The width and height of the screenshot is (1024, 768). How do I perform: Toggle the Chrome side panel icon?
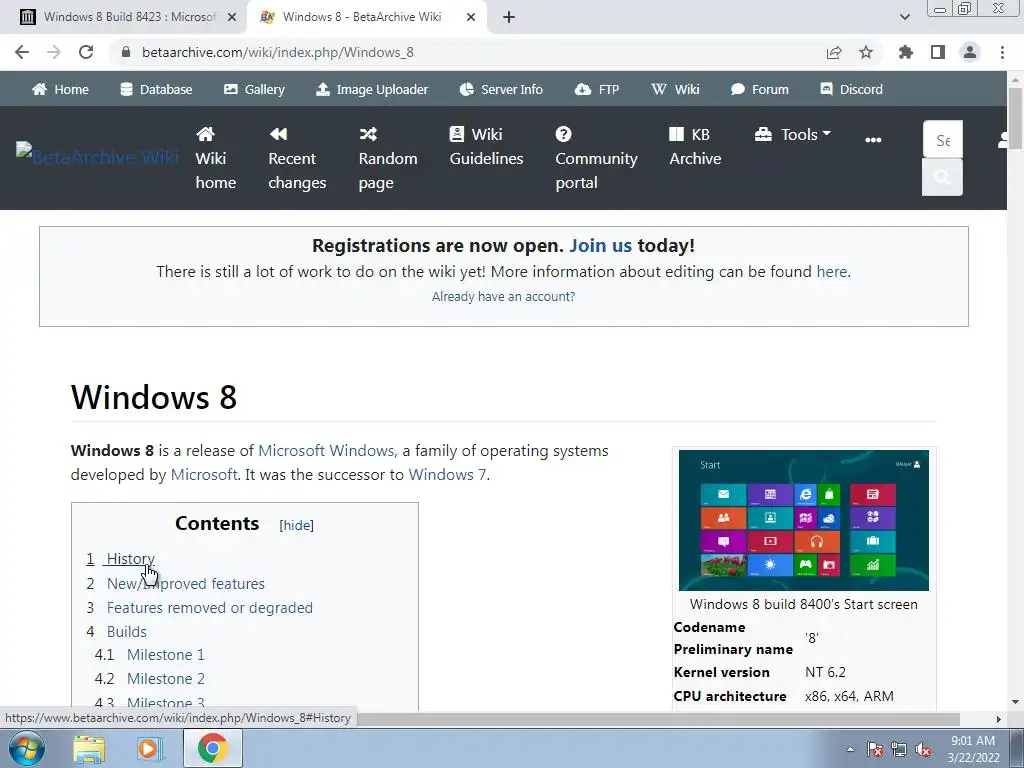(x=938, y=52)
